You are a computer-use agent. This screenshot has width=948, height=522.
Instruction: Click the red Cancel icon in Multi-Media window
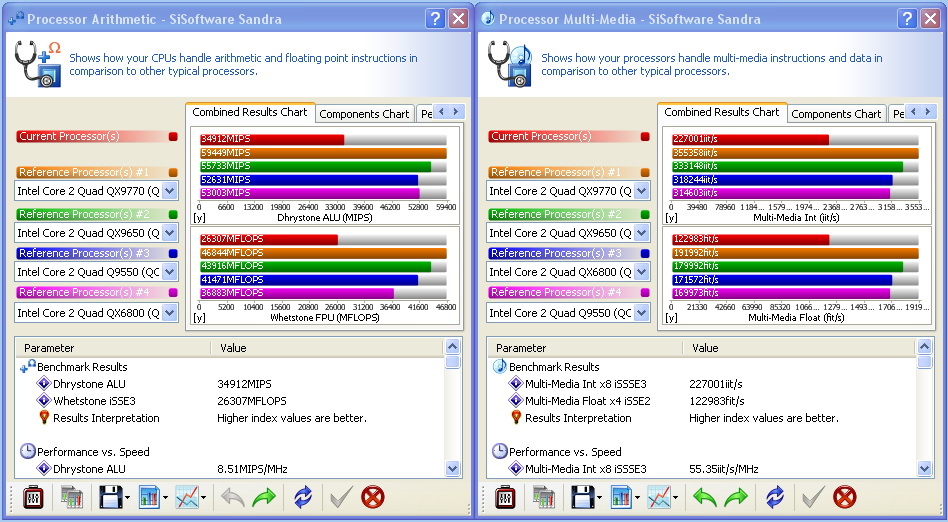coord(845,498)
